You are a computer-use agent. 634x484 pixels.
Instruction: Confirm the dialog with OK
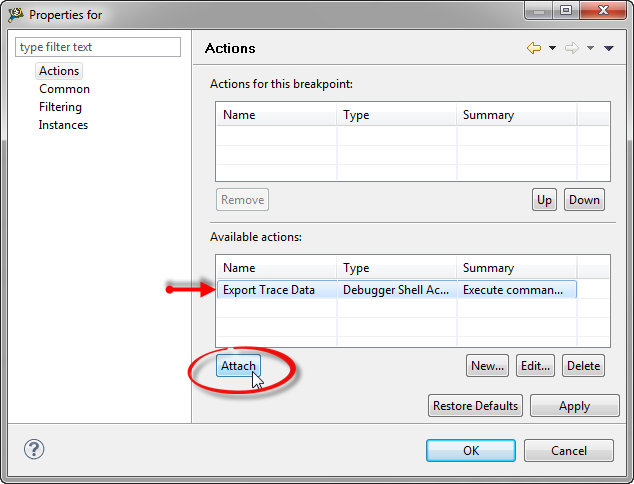[x=470, y=451]
